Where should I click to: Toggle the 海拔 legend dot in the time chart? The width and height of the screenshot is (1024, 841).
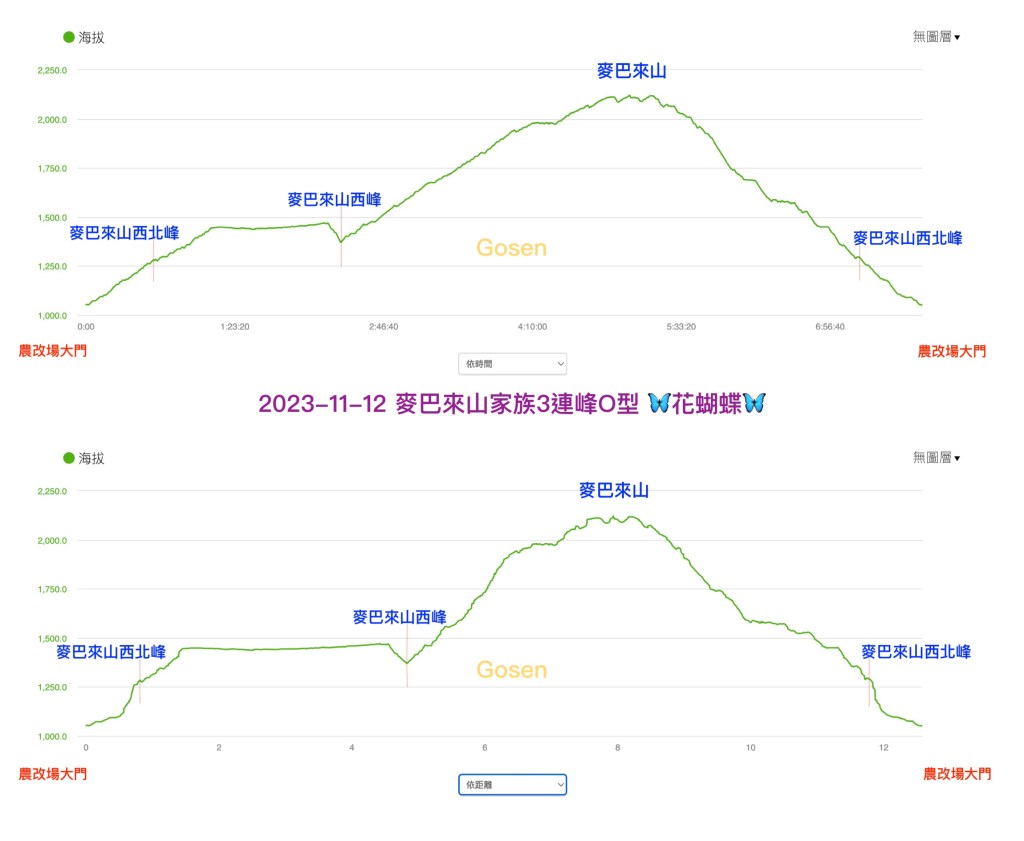tap(69, 37)
